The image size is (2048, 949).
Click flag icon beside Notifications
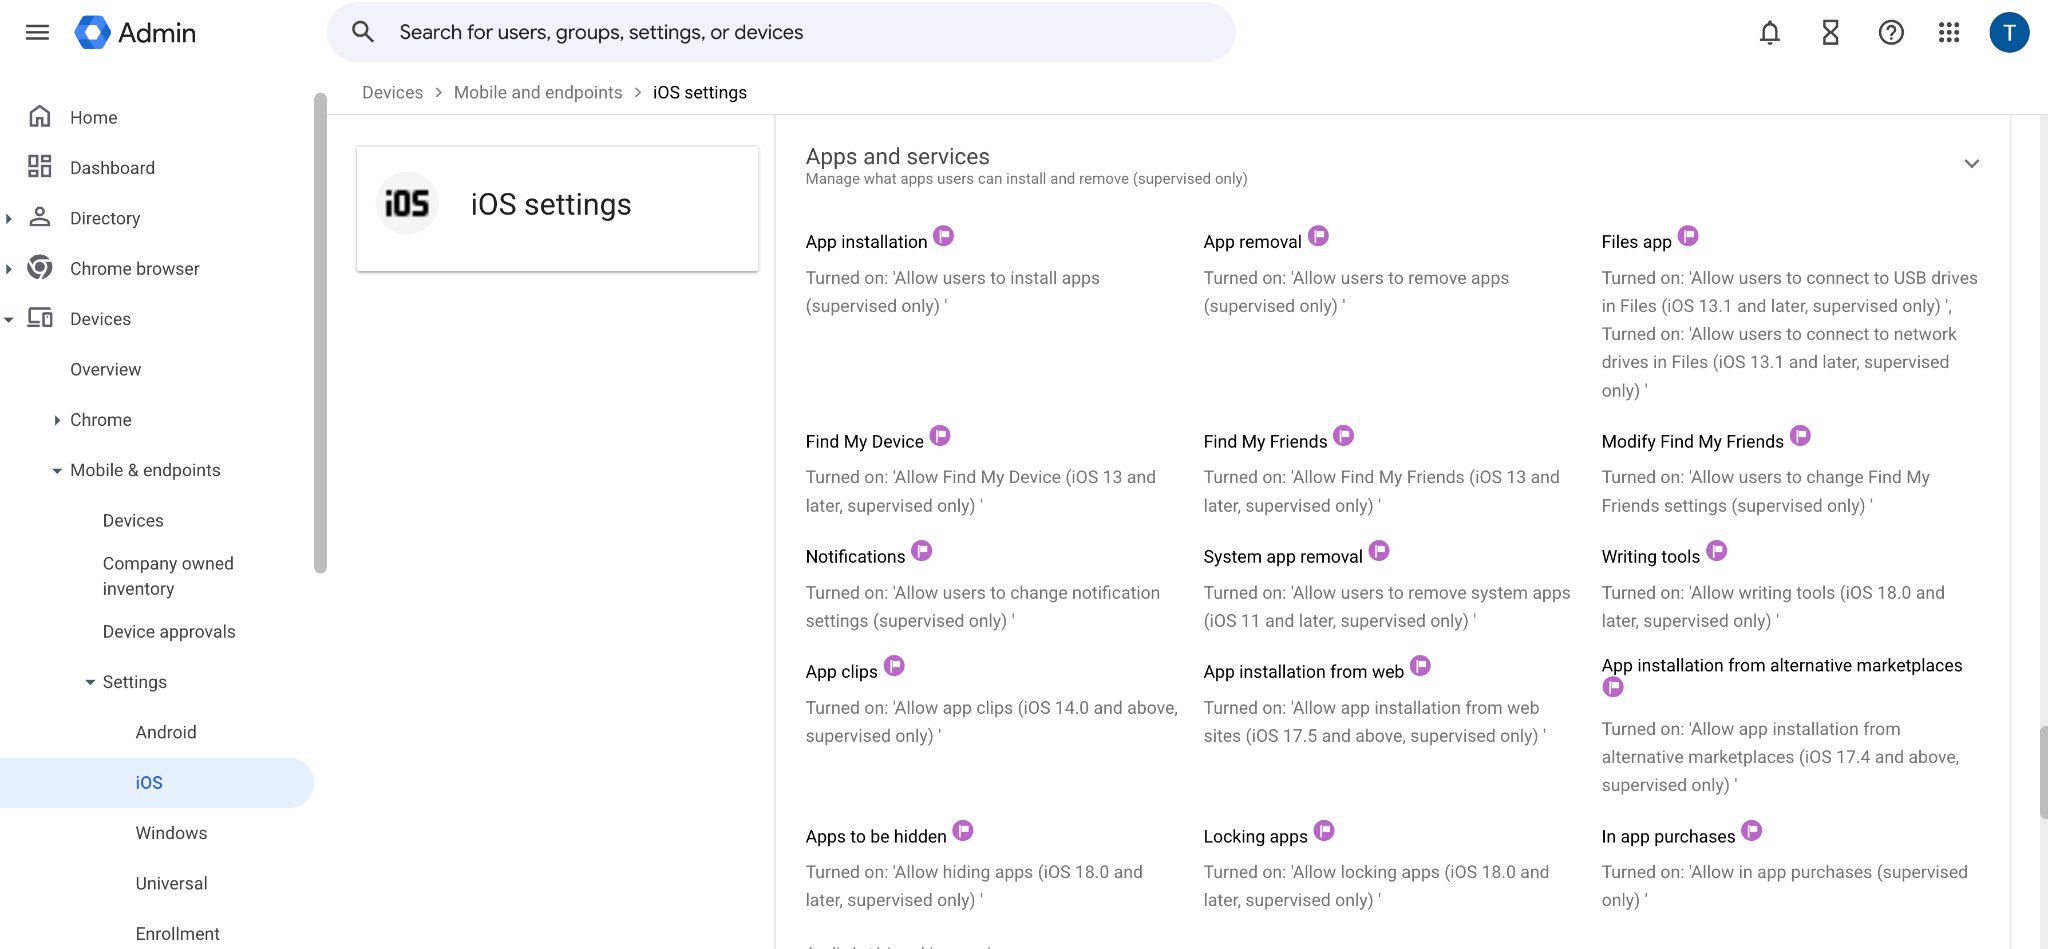coord(922,551)
